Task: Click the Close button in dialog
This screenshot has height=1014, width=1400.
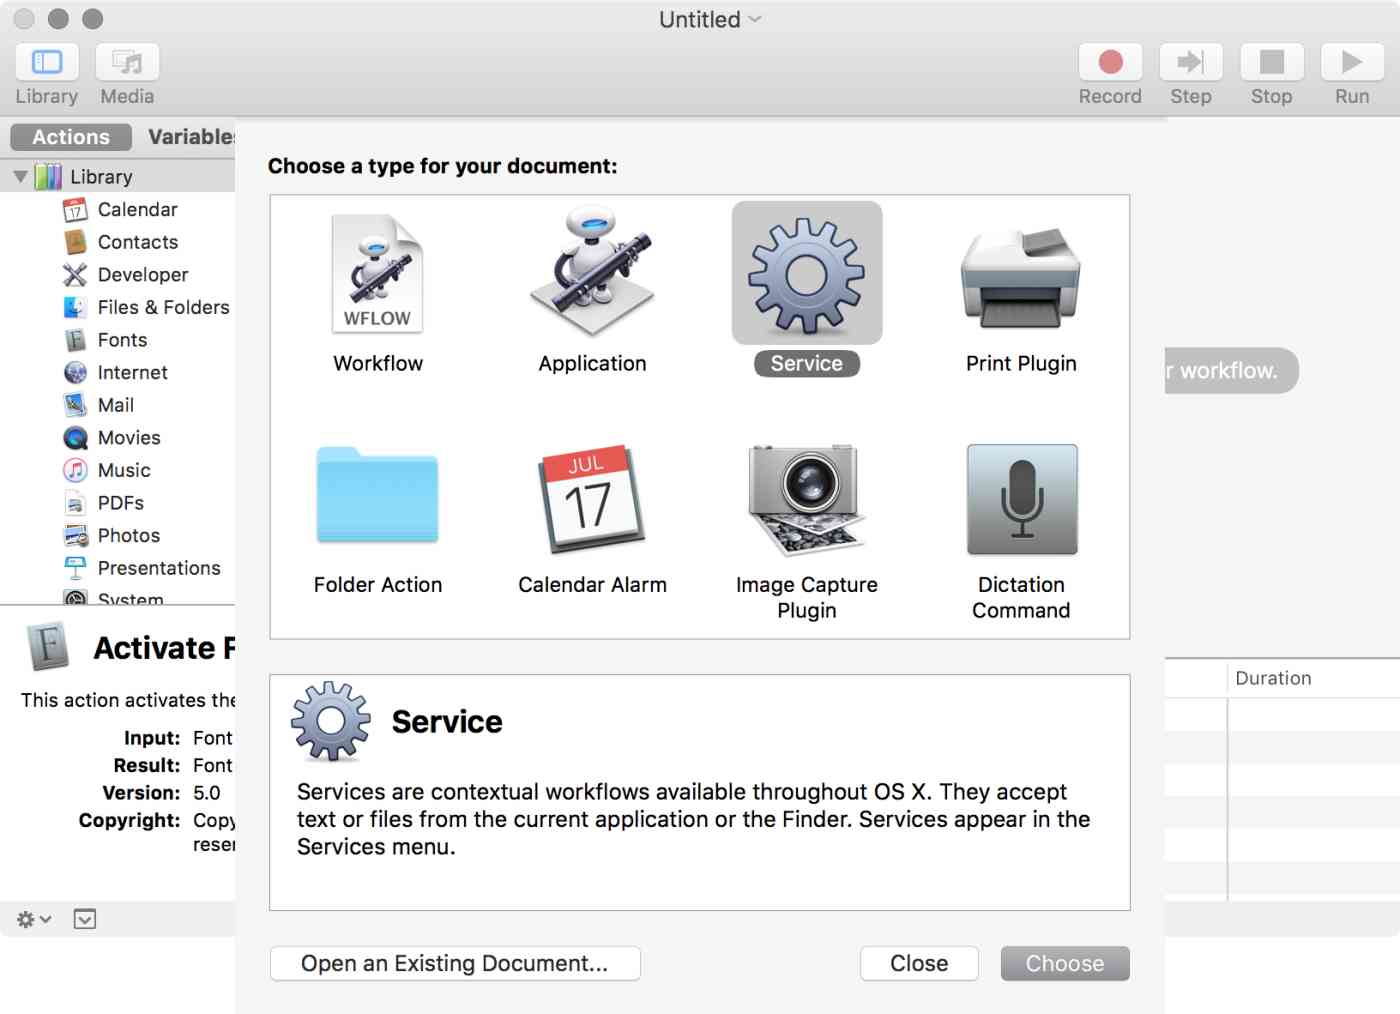Action: (x=919, y=963)
